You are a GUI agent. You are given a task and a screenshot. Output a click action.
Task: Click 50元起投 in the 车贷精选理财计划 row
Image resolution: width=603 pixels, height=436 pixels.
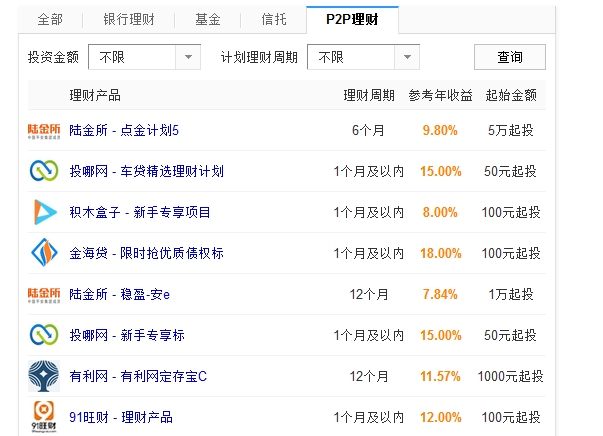pyautogui.click(x=510, y=171)
